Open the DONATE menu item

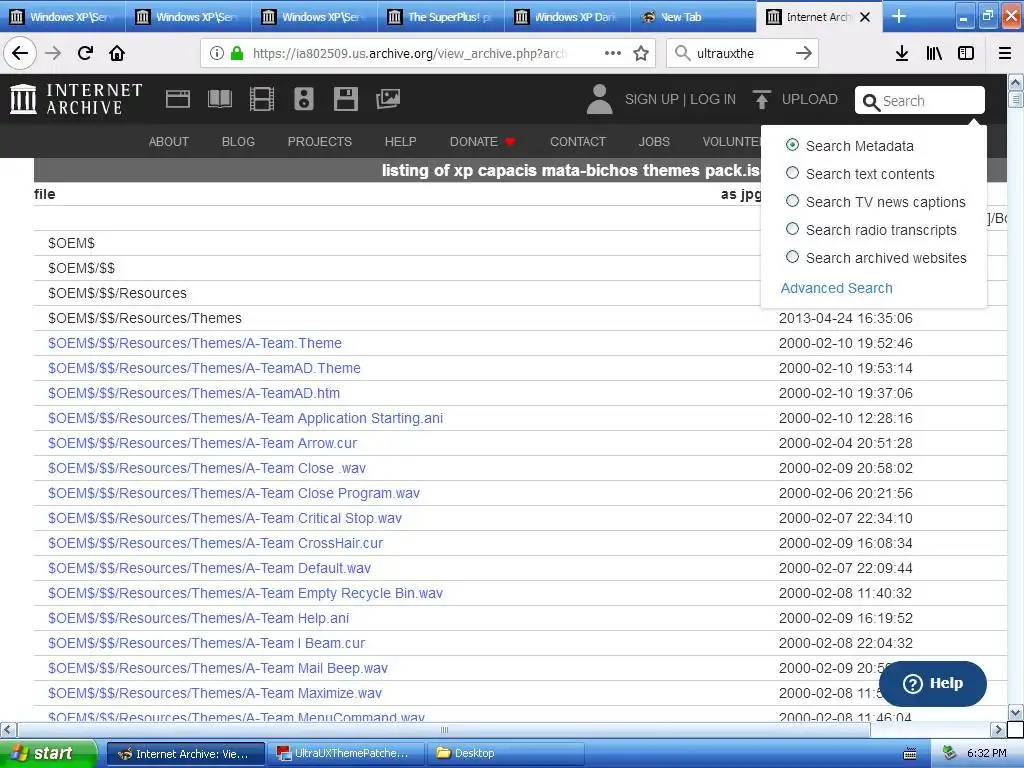pyautogui.click(x=482, y=142)
